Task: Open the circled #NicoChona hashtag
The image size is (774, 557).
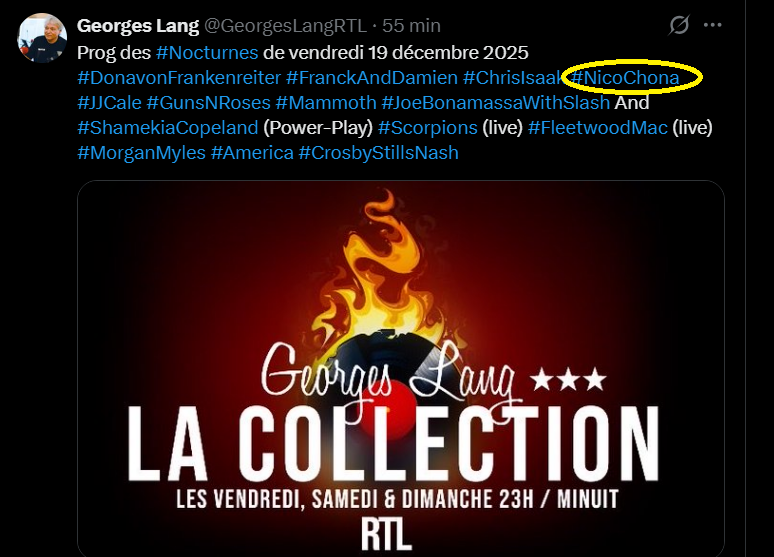Action: 625,78
